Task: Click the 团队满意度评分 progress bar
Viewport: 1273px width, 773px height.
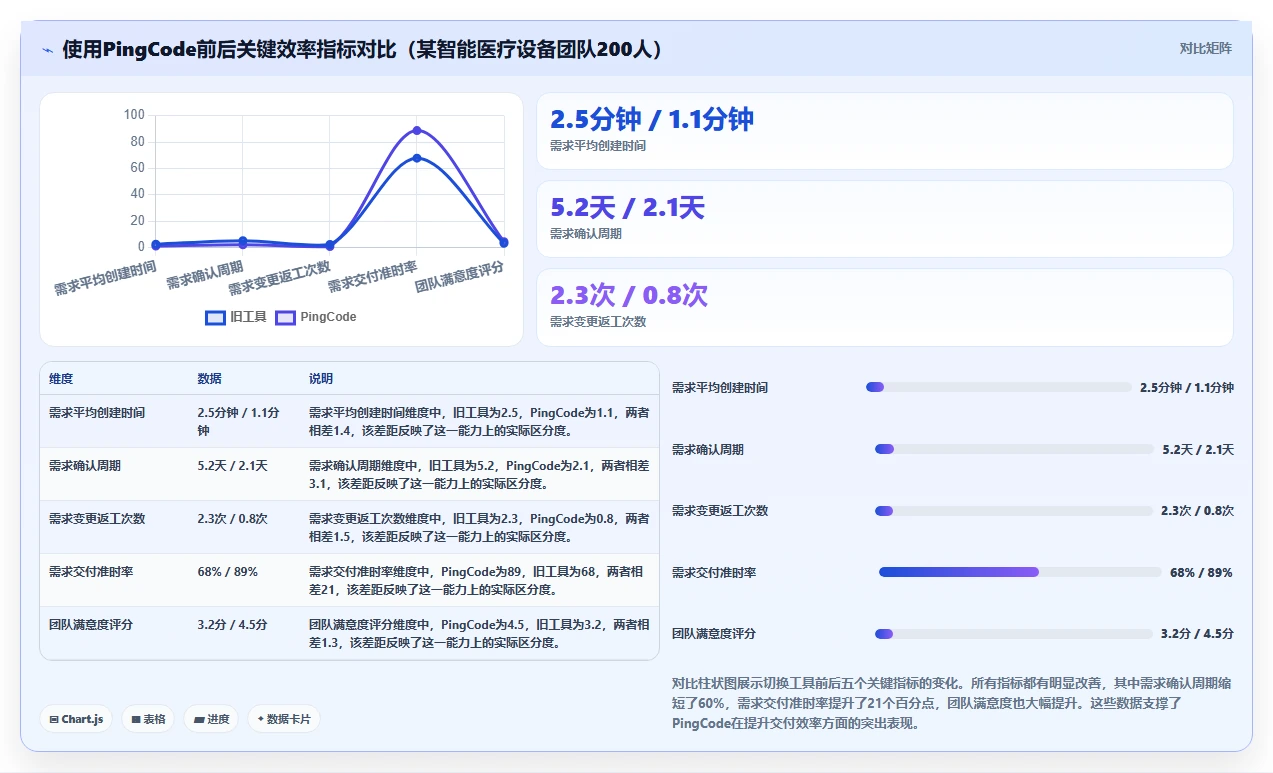Action: pyautogui.click(x=1014, y=634)
